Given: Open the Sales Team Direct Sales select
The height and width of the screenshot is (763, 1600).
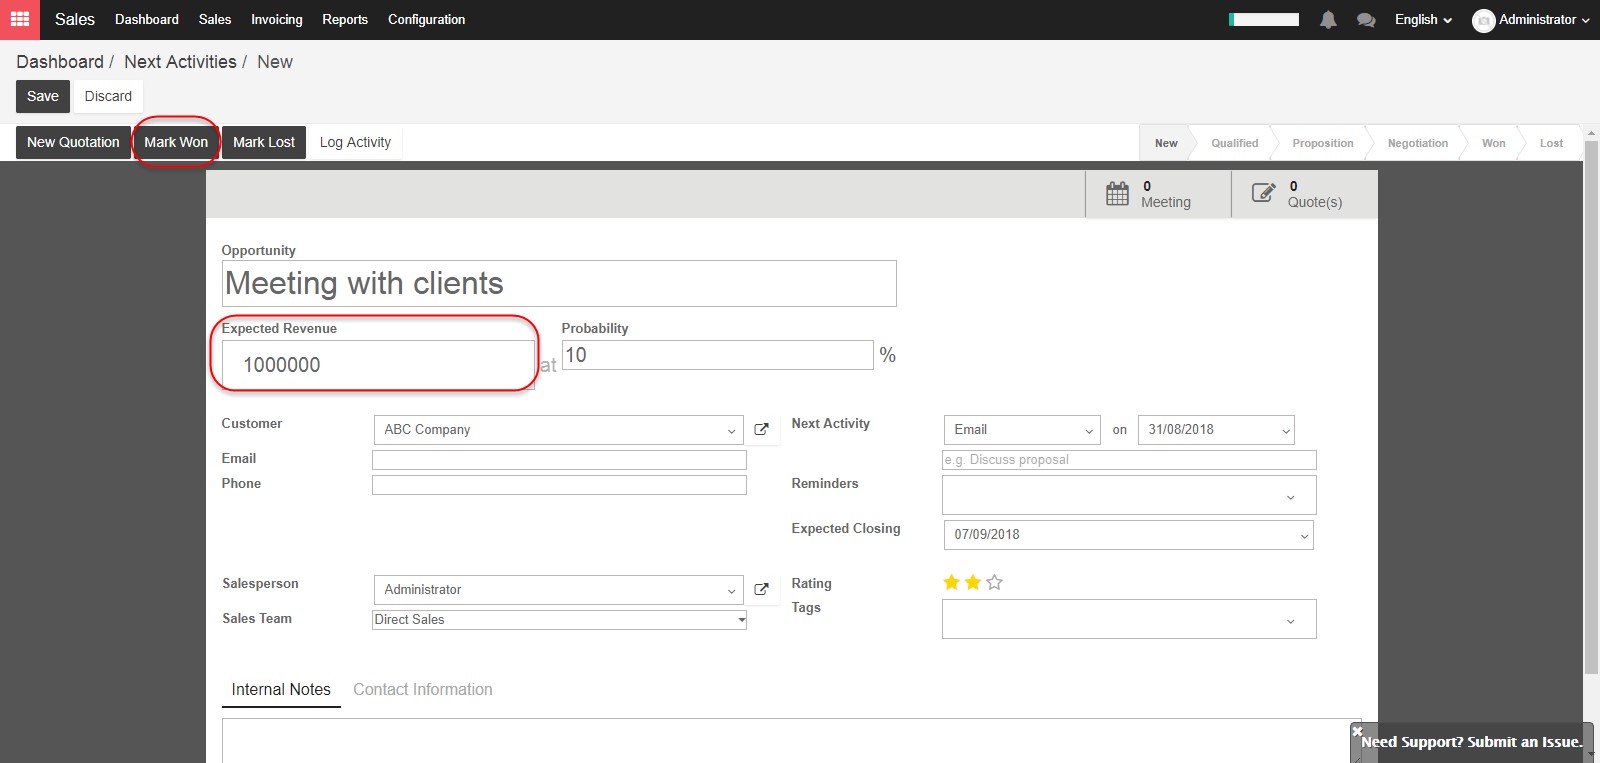Looking at the screenshot, I should click(559, 620).
